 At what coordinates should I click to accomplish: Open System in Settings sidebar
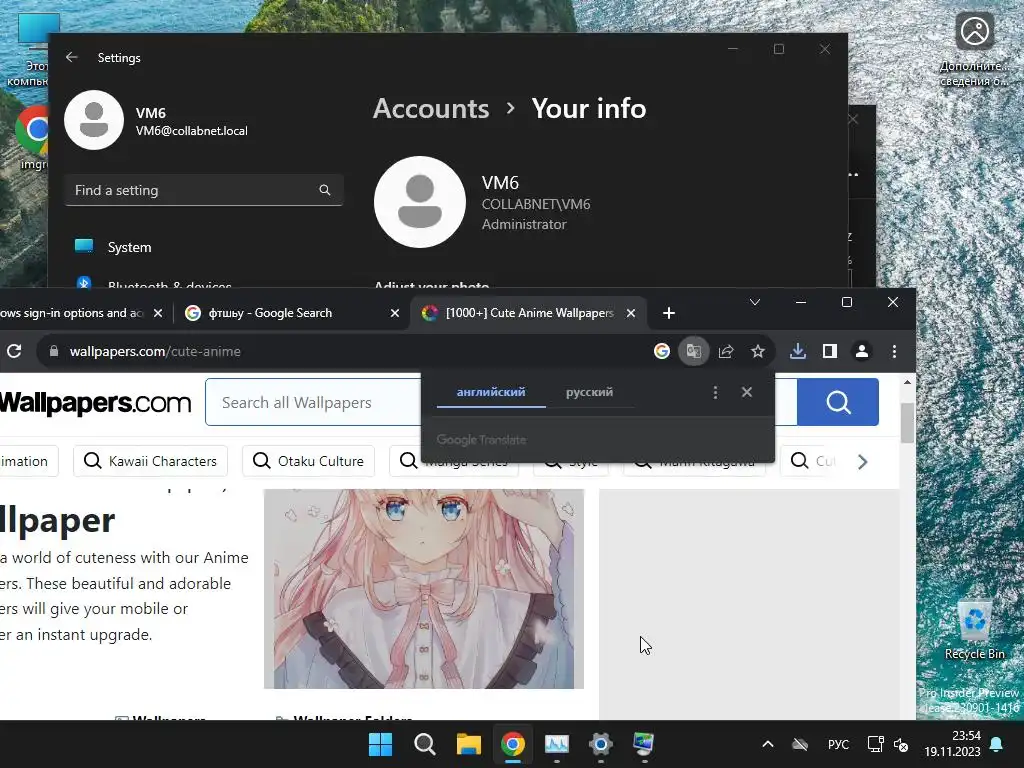click(129, 247)
